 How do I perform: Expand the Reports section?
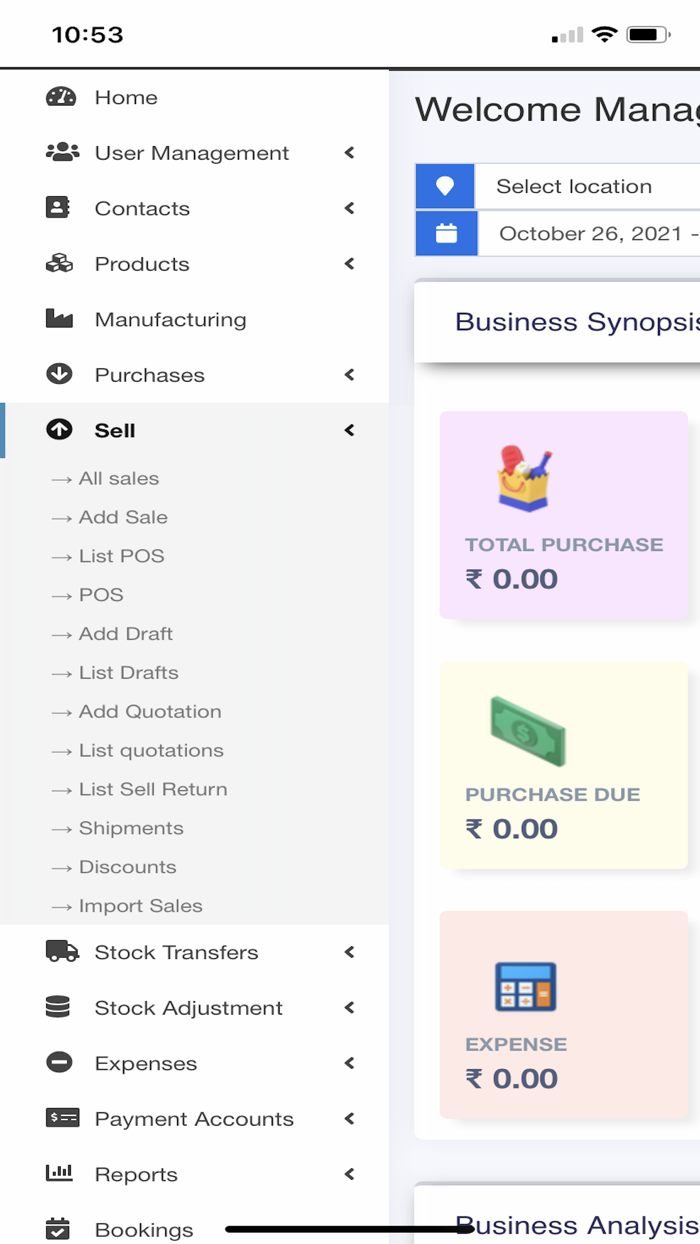pos(349,1174)
